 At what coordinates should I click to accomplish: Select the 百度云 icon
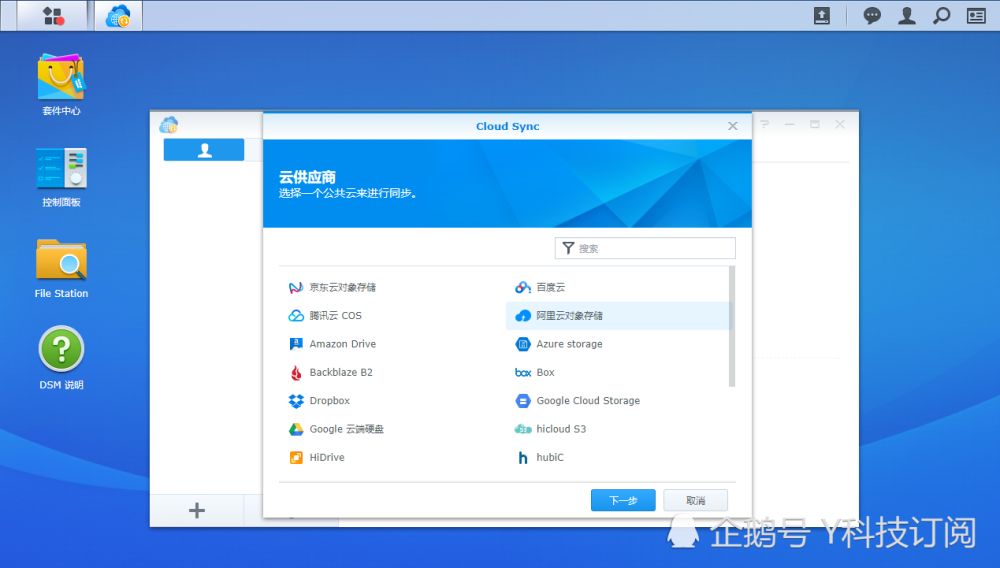[523, 288]
